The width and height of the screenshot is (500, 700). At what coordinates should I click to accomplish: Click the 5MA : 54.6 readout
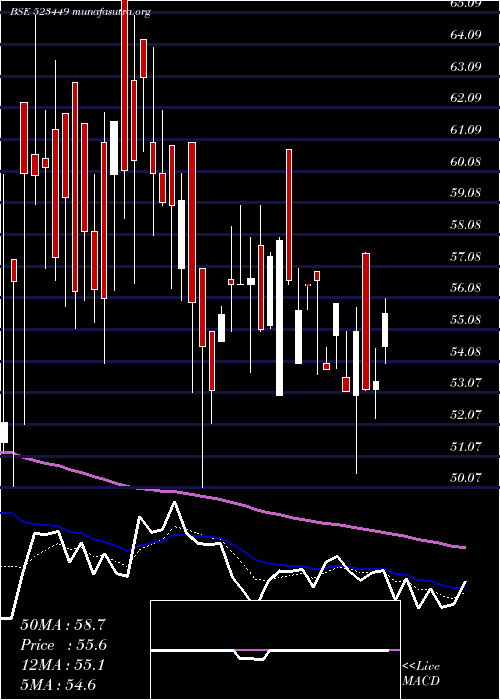pyautogui.click(x=58, y=685)
